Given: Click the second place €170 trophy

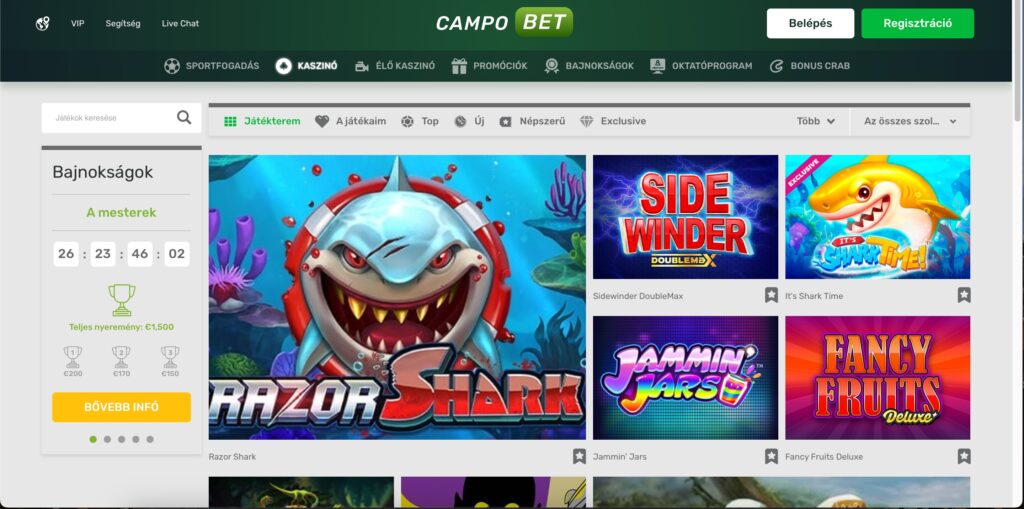Looking at the screenshot, I should pos(121,357).
